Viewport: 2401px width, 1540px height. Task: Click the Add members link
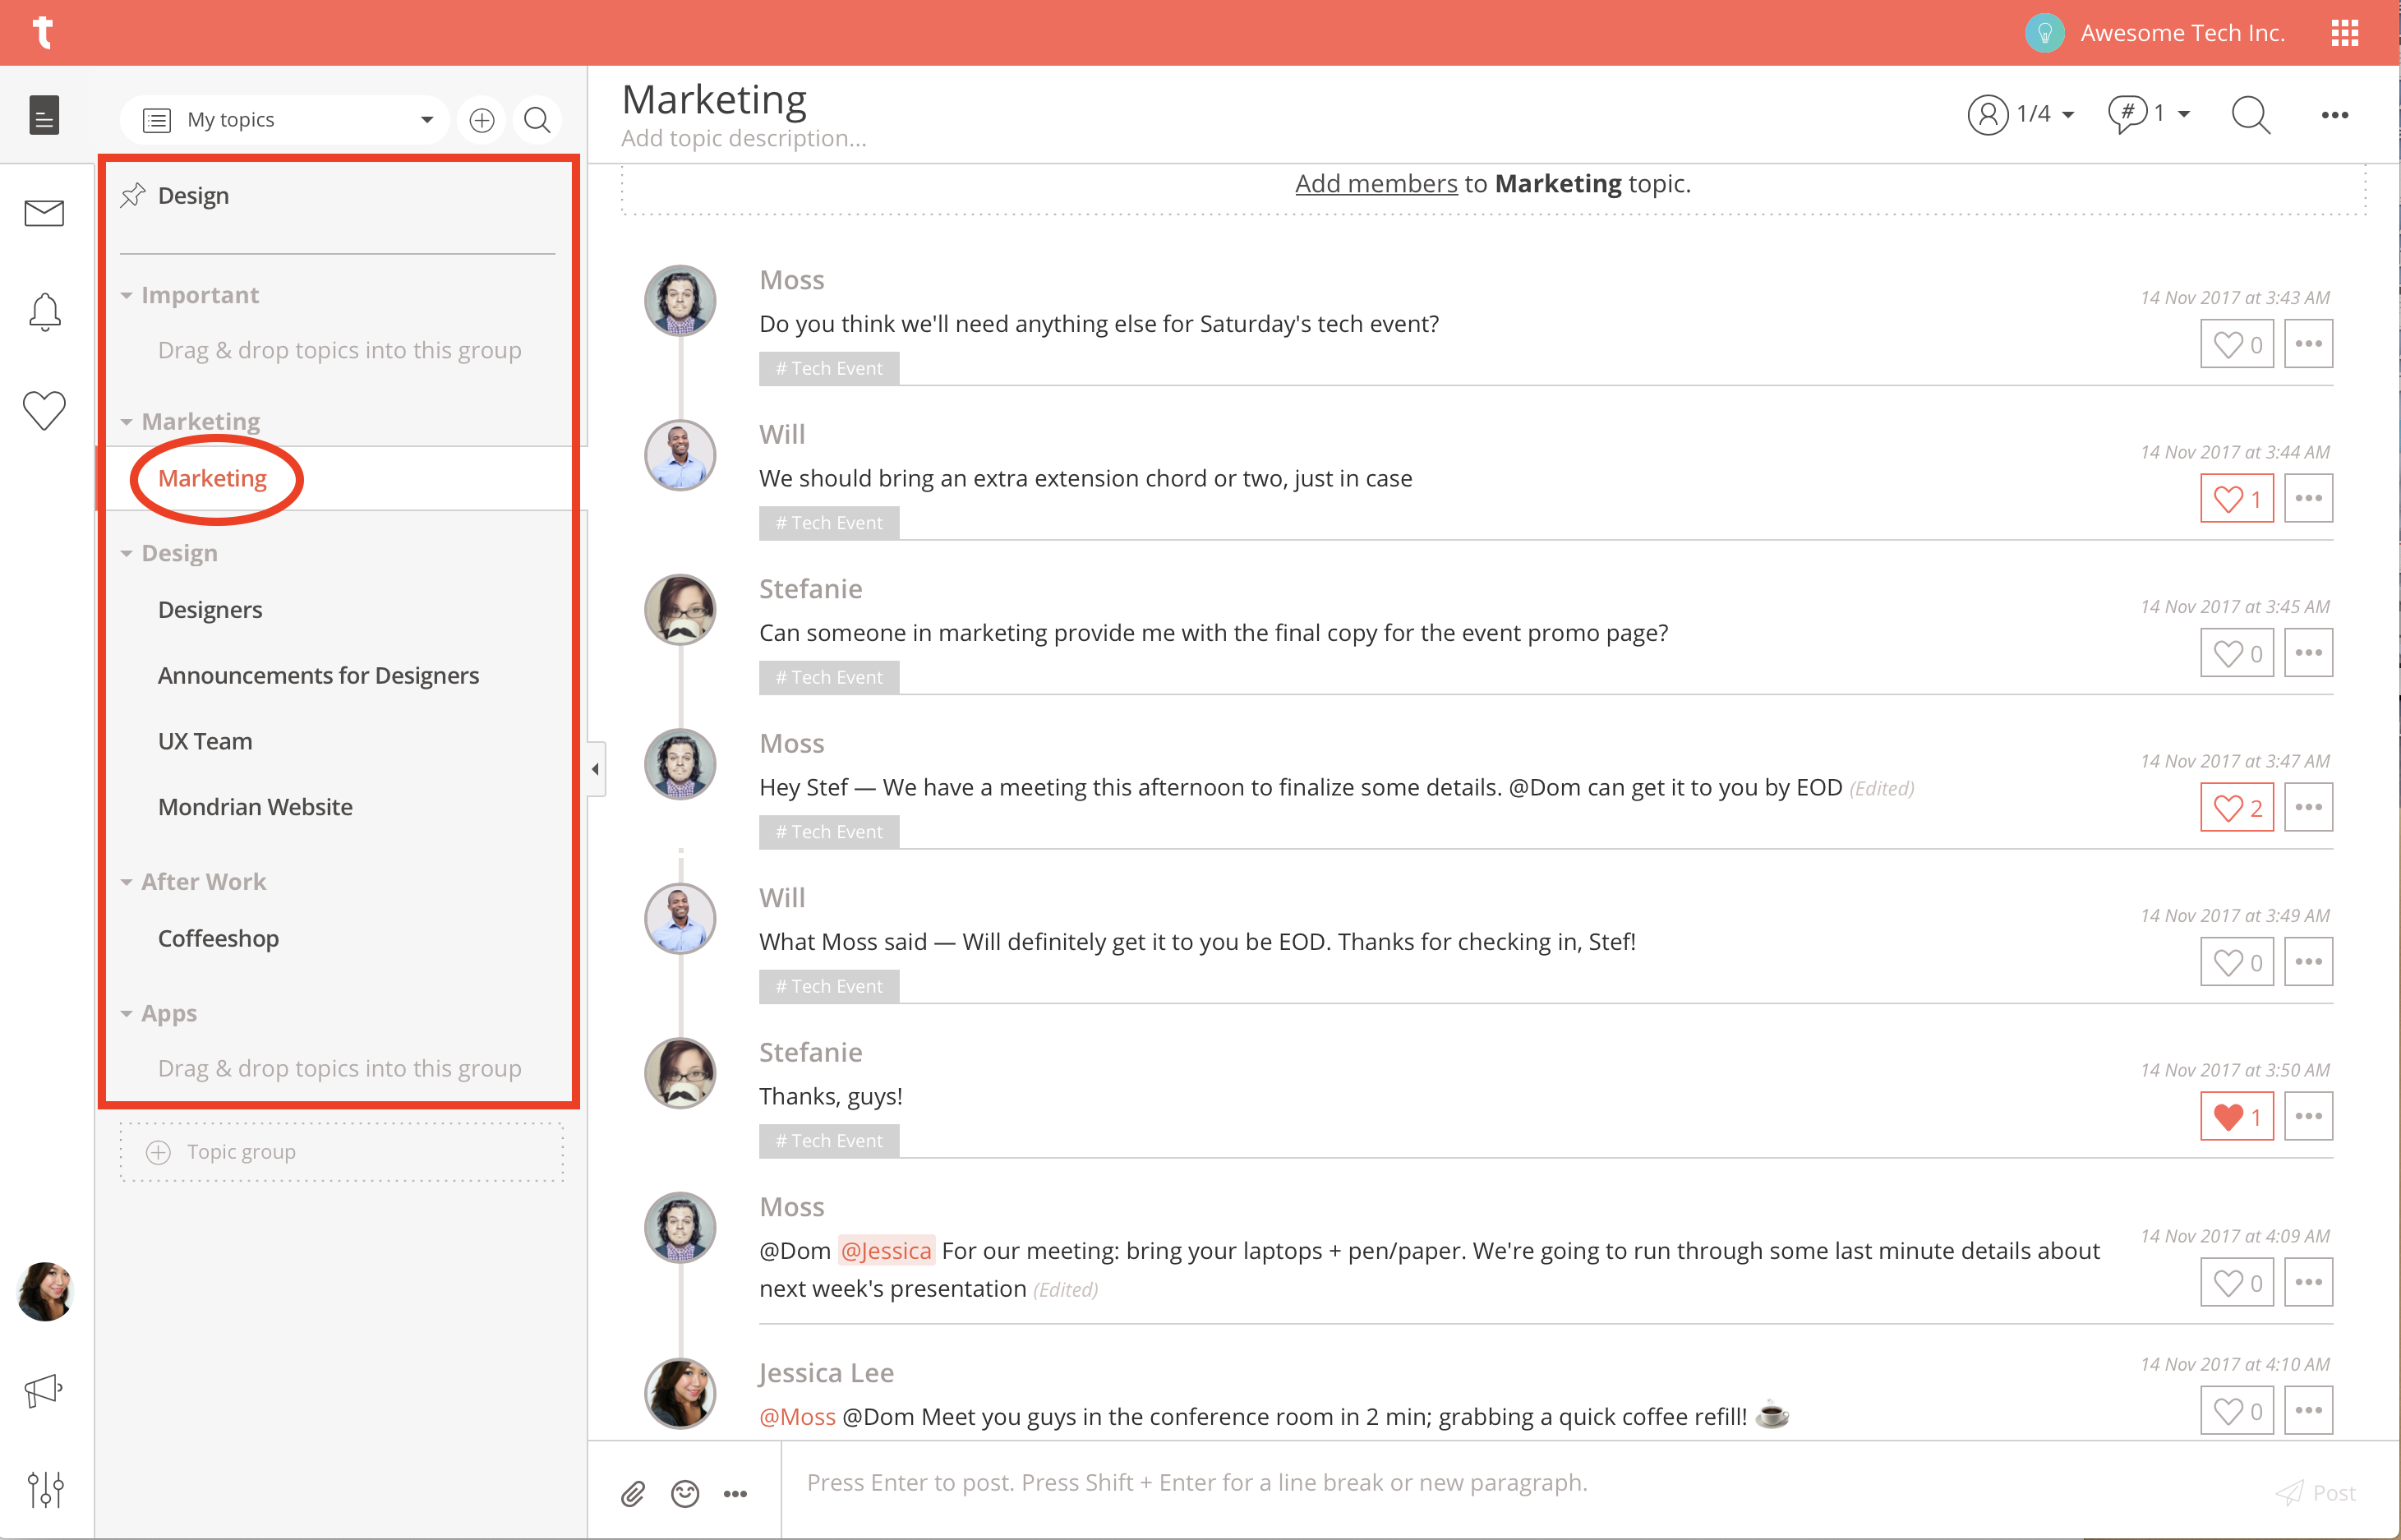coord(1376,184)
